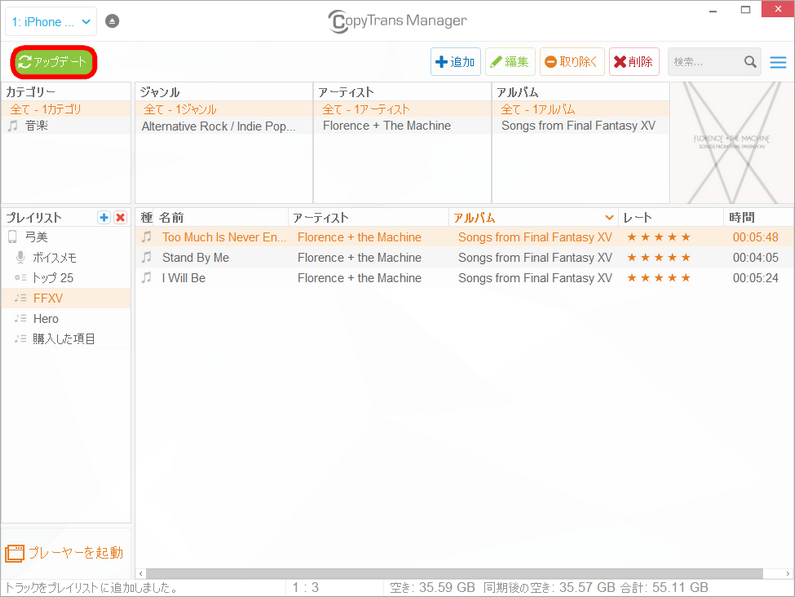Viewport: 795px width, 597px height.
Task: Select the FFXV playlist
Action: tap(66, 298)
